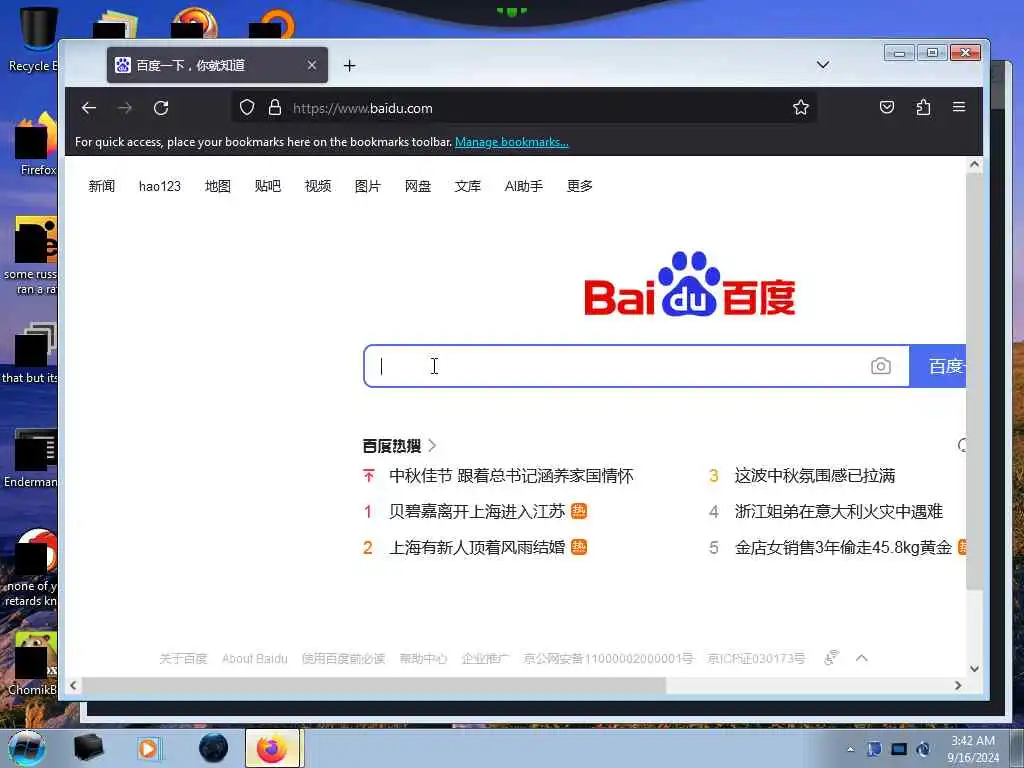
Task: Collapse footer with up chevron
Action: pyautogui.click(x=861, y=658)
